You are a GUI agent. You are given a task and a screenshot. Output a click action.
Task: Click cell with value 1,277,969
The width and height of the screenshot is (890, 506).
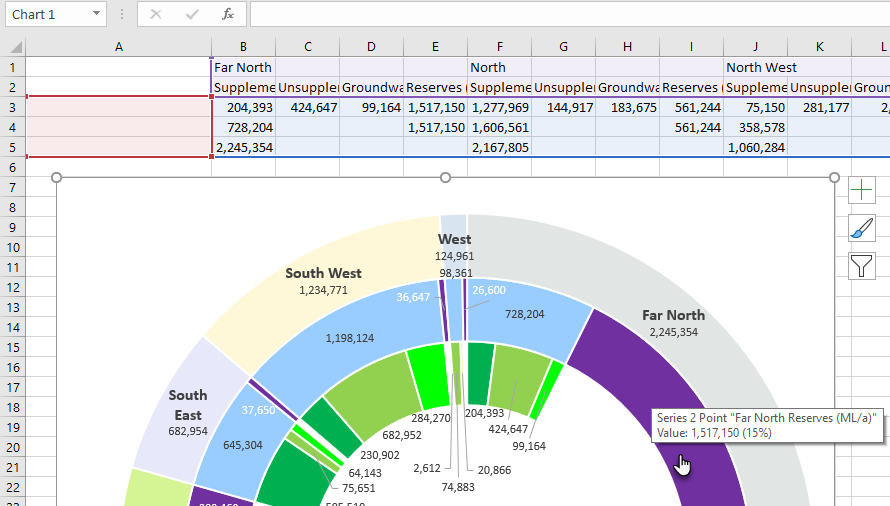(x=499, y=107)
